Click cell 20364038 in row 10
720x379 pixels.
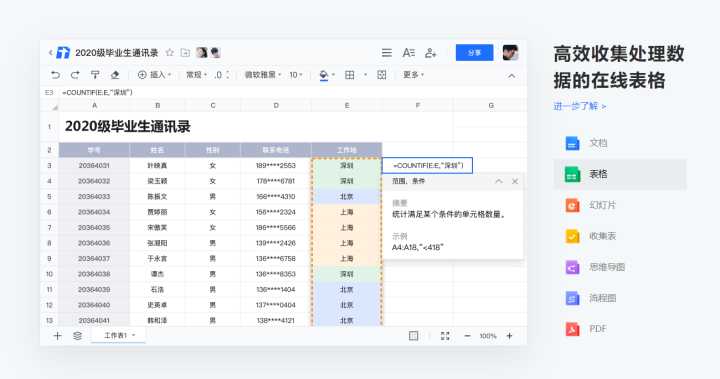[94, 274]
